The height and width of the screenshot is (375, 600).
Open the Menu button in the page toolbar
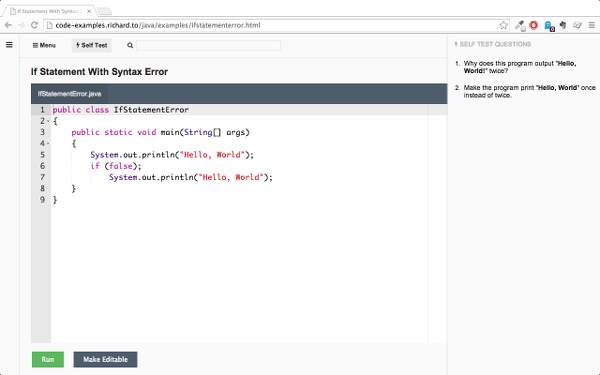44,45
